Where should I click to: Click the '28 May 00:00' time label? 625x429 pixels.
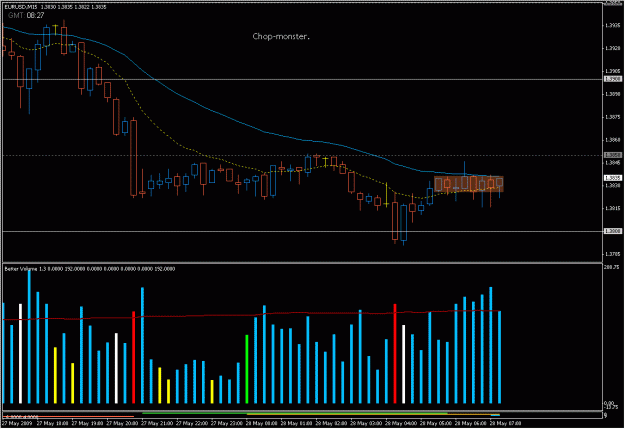click(x=261, y=423)
